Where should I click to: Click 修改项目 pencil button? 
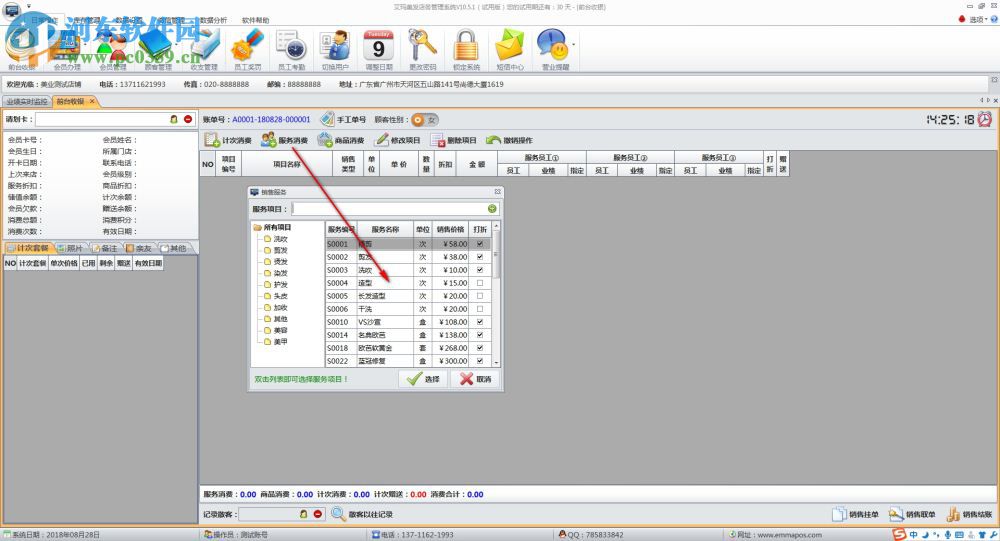pyautogui.click(x=397, y=140)
